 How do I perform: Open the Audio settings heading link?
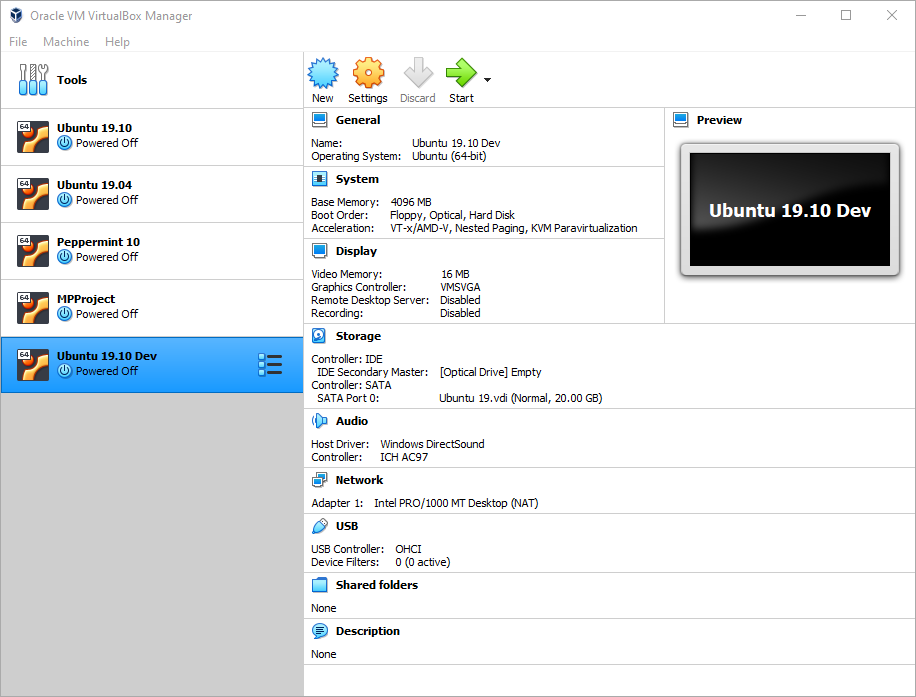352,421
